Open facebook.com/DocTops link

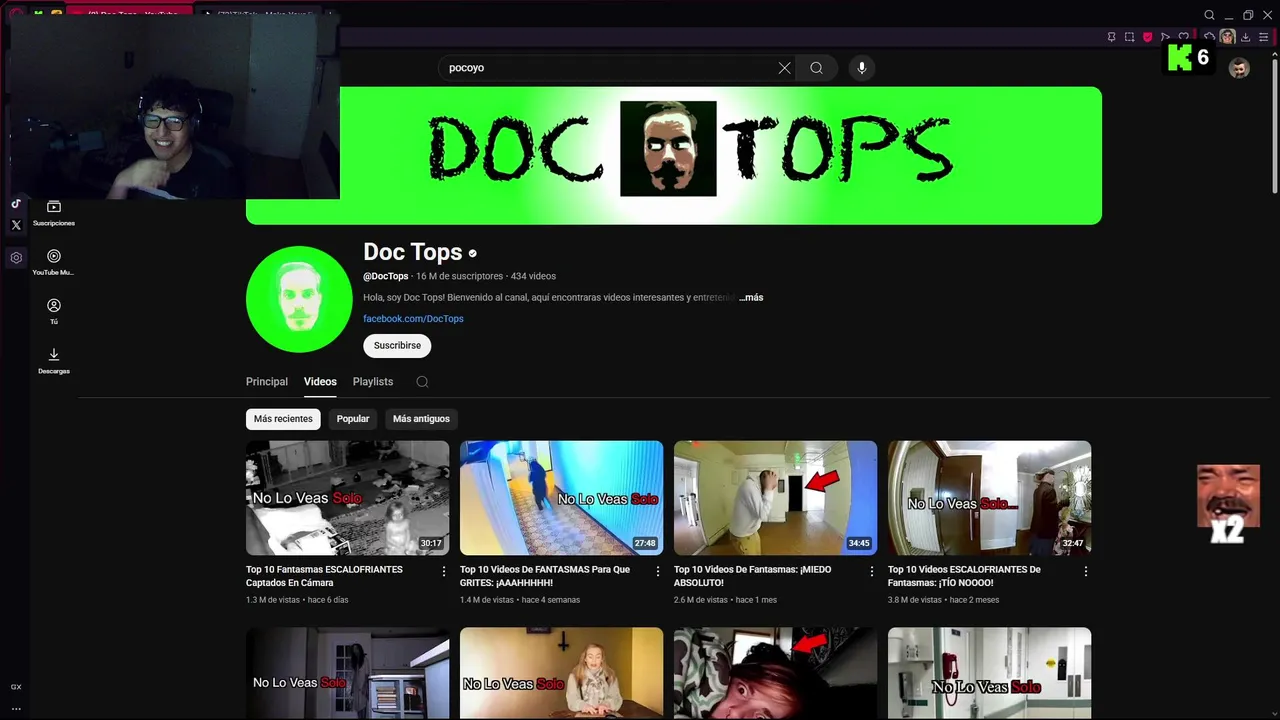pos(413,318)
